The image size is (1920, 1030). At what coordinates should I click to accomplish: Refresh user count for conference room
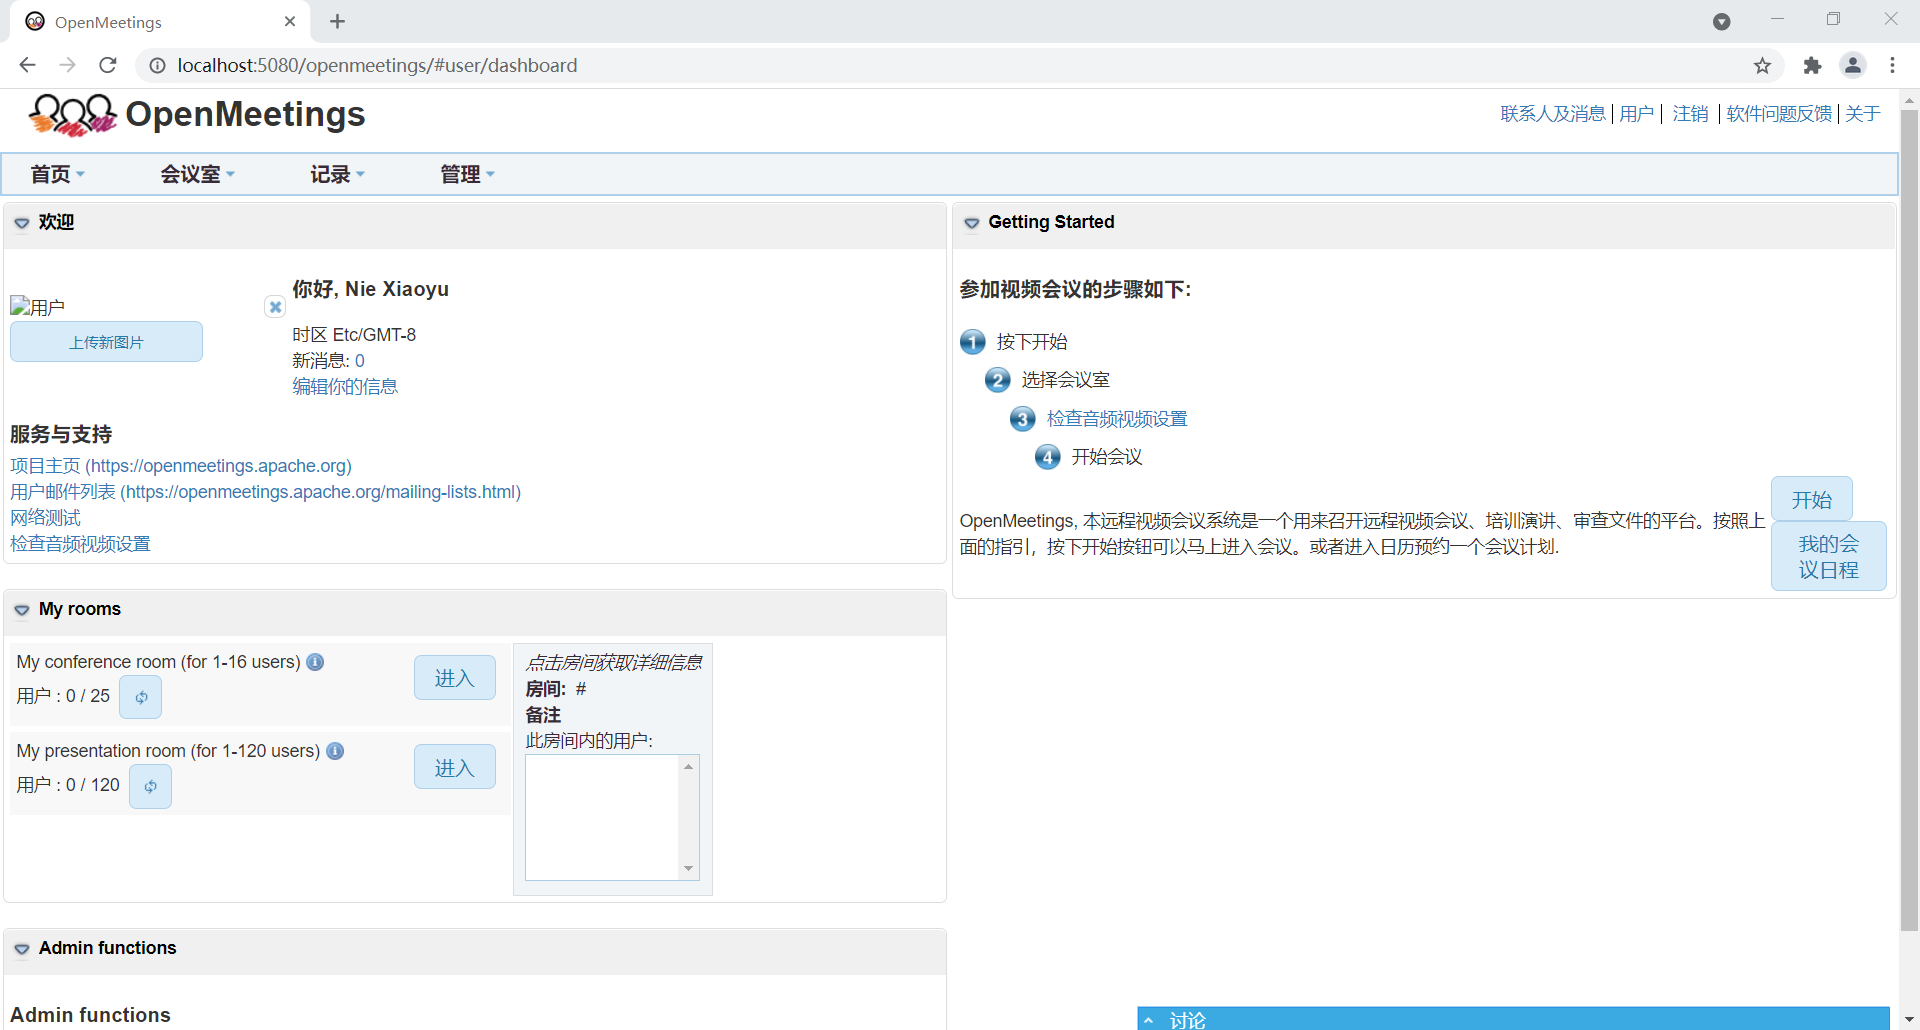pos(141,697)
